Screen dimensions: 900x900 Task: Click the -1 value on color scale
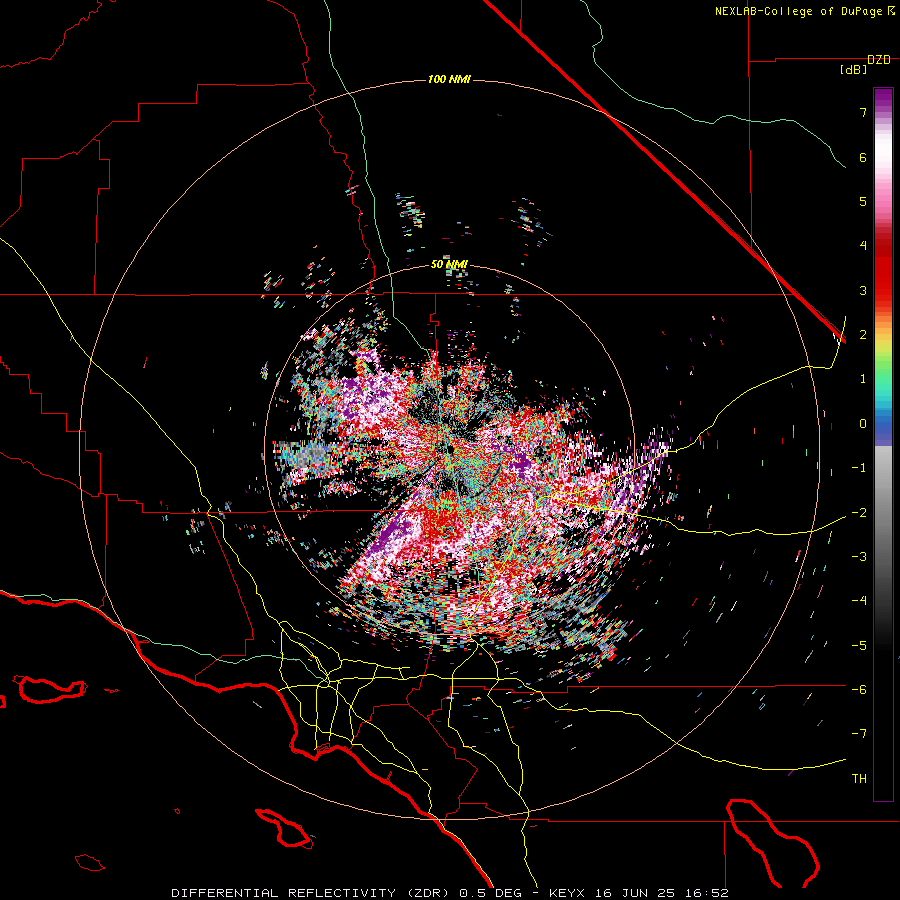click(x=859, y=468)
